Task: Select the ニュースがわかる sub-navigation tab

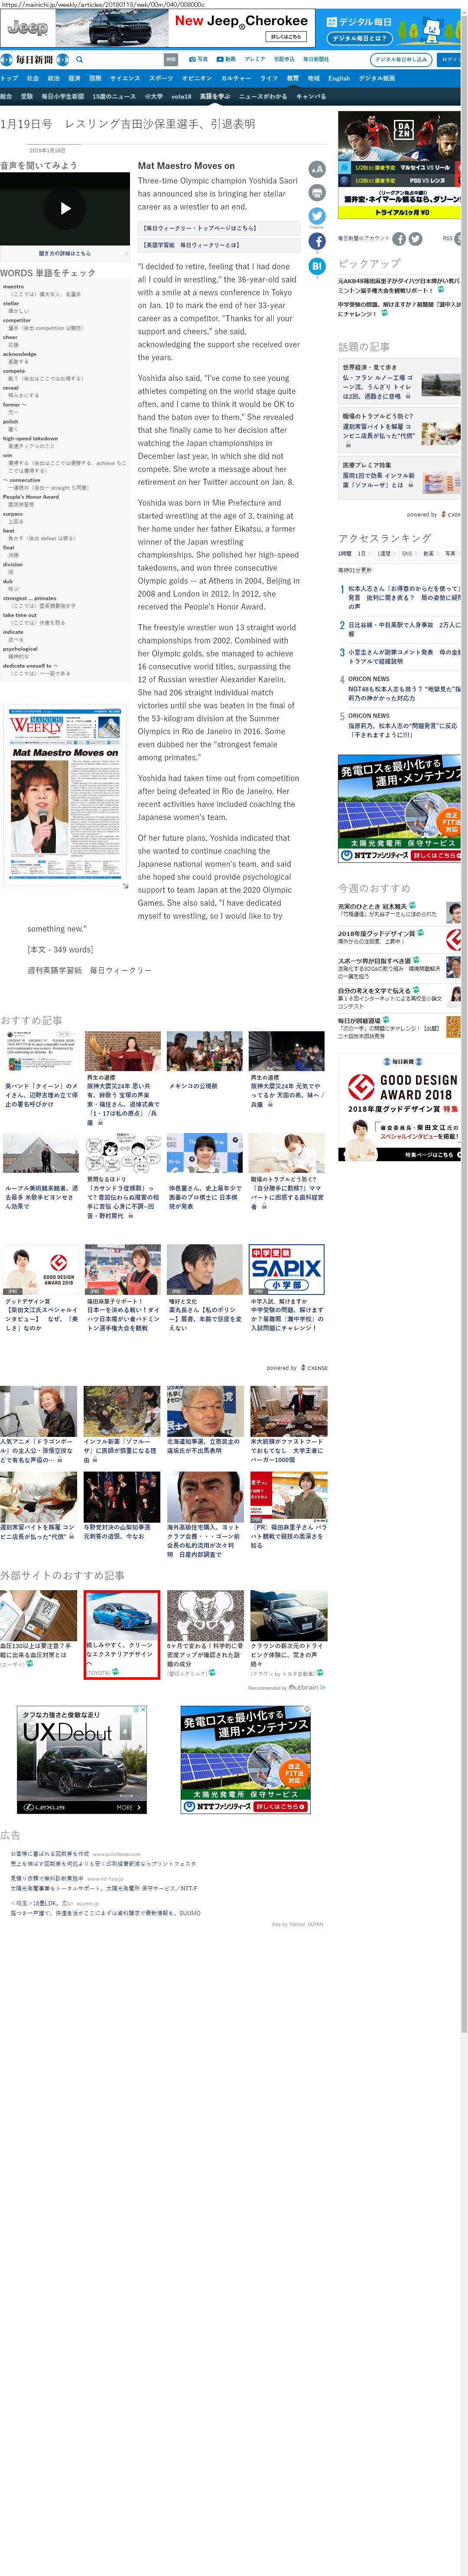Action: click(x=263, y=97)
